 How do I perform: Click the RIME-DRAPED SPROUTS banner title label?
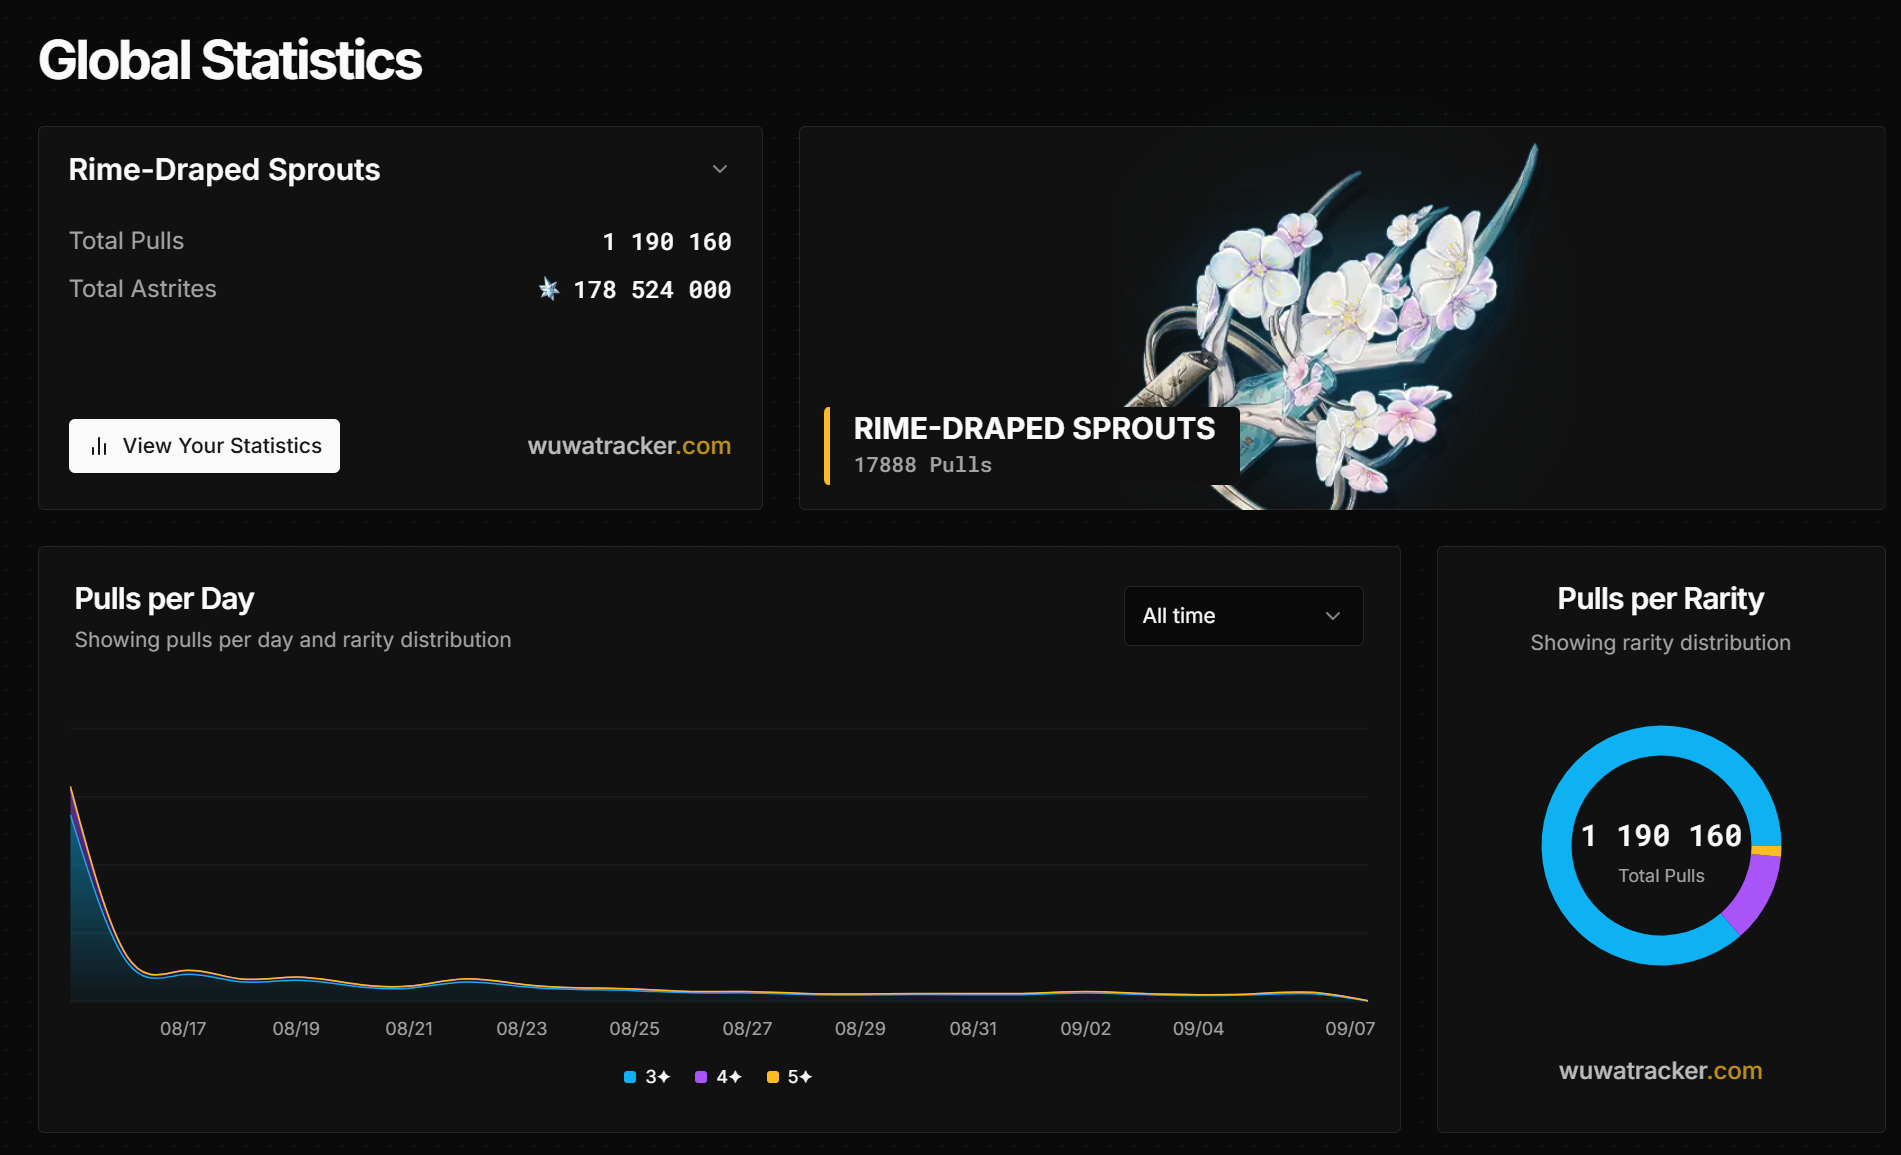[1034, 428]
